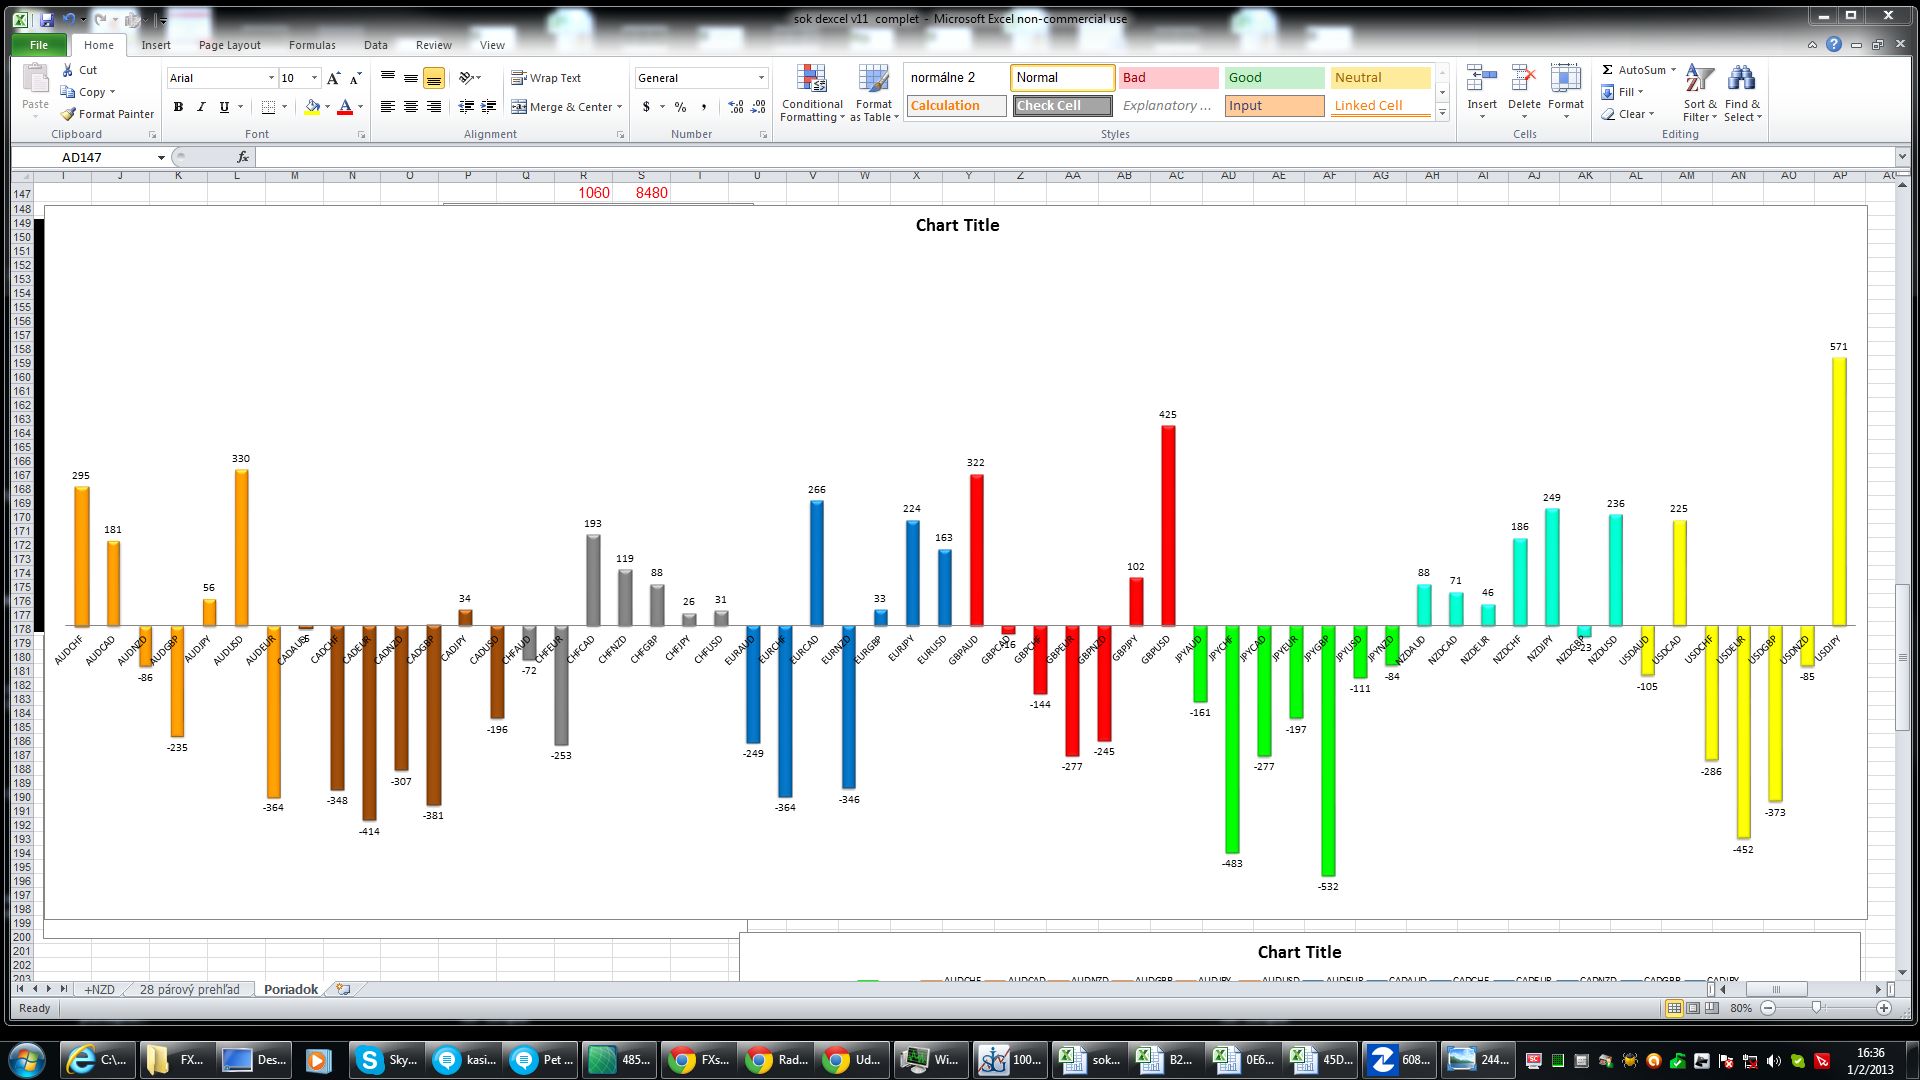
Task: Align text to the left
Action: click(x=388, y=107)
